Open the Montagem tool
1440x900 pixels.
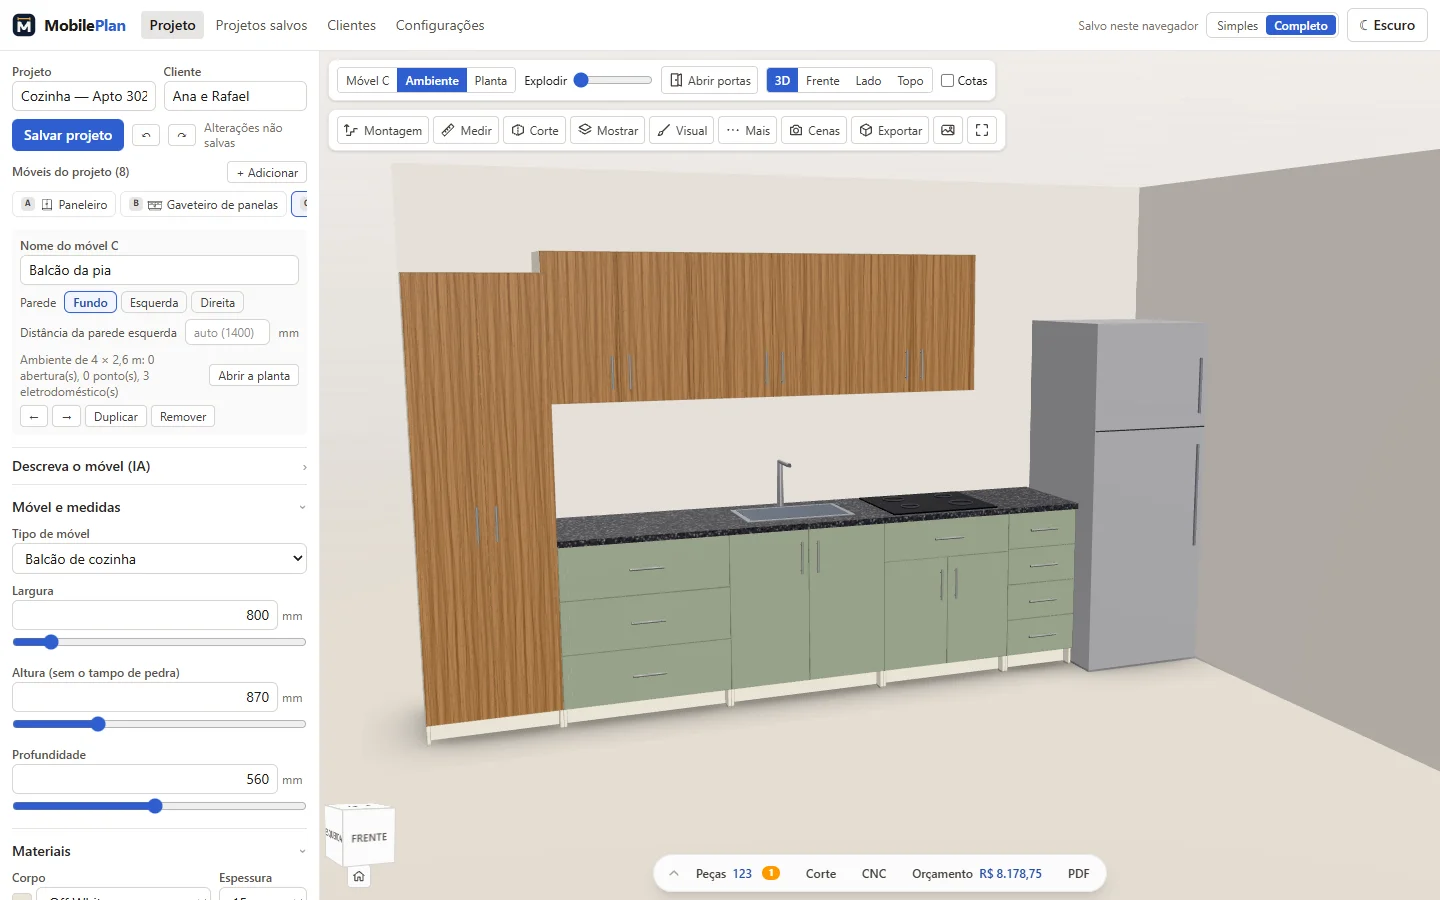click(383, 130)
